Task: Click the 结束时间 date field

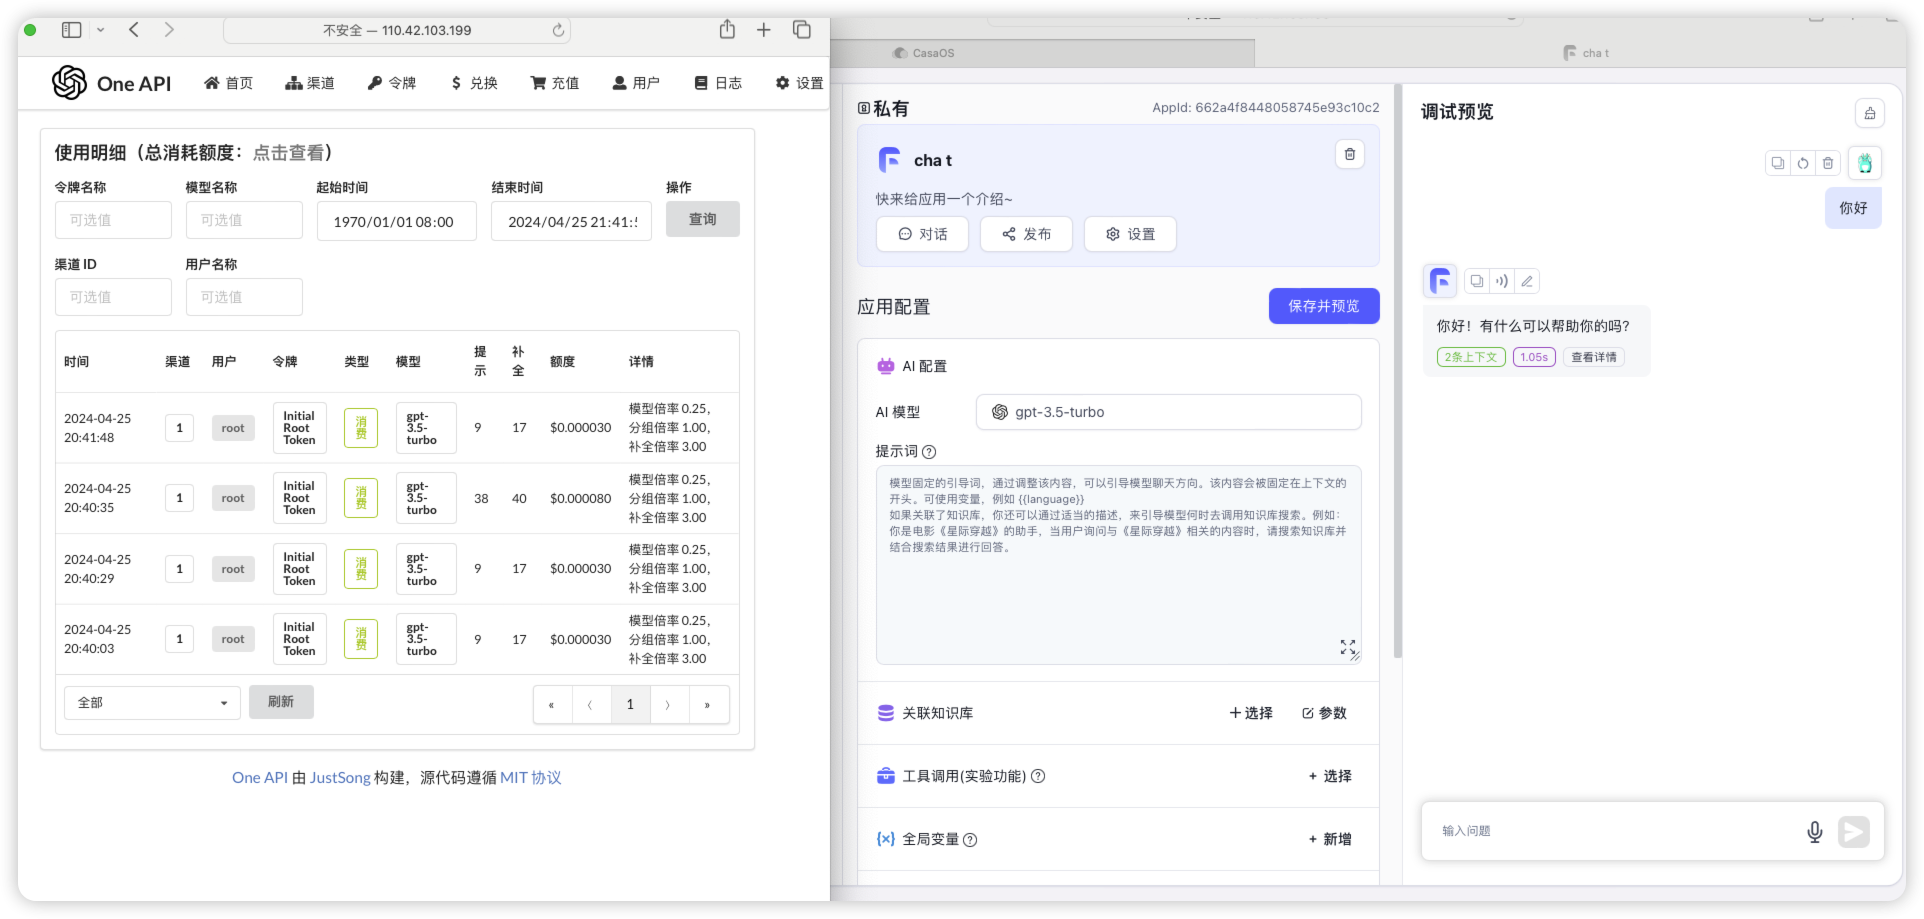Action: pos(571,222)
